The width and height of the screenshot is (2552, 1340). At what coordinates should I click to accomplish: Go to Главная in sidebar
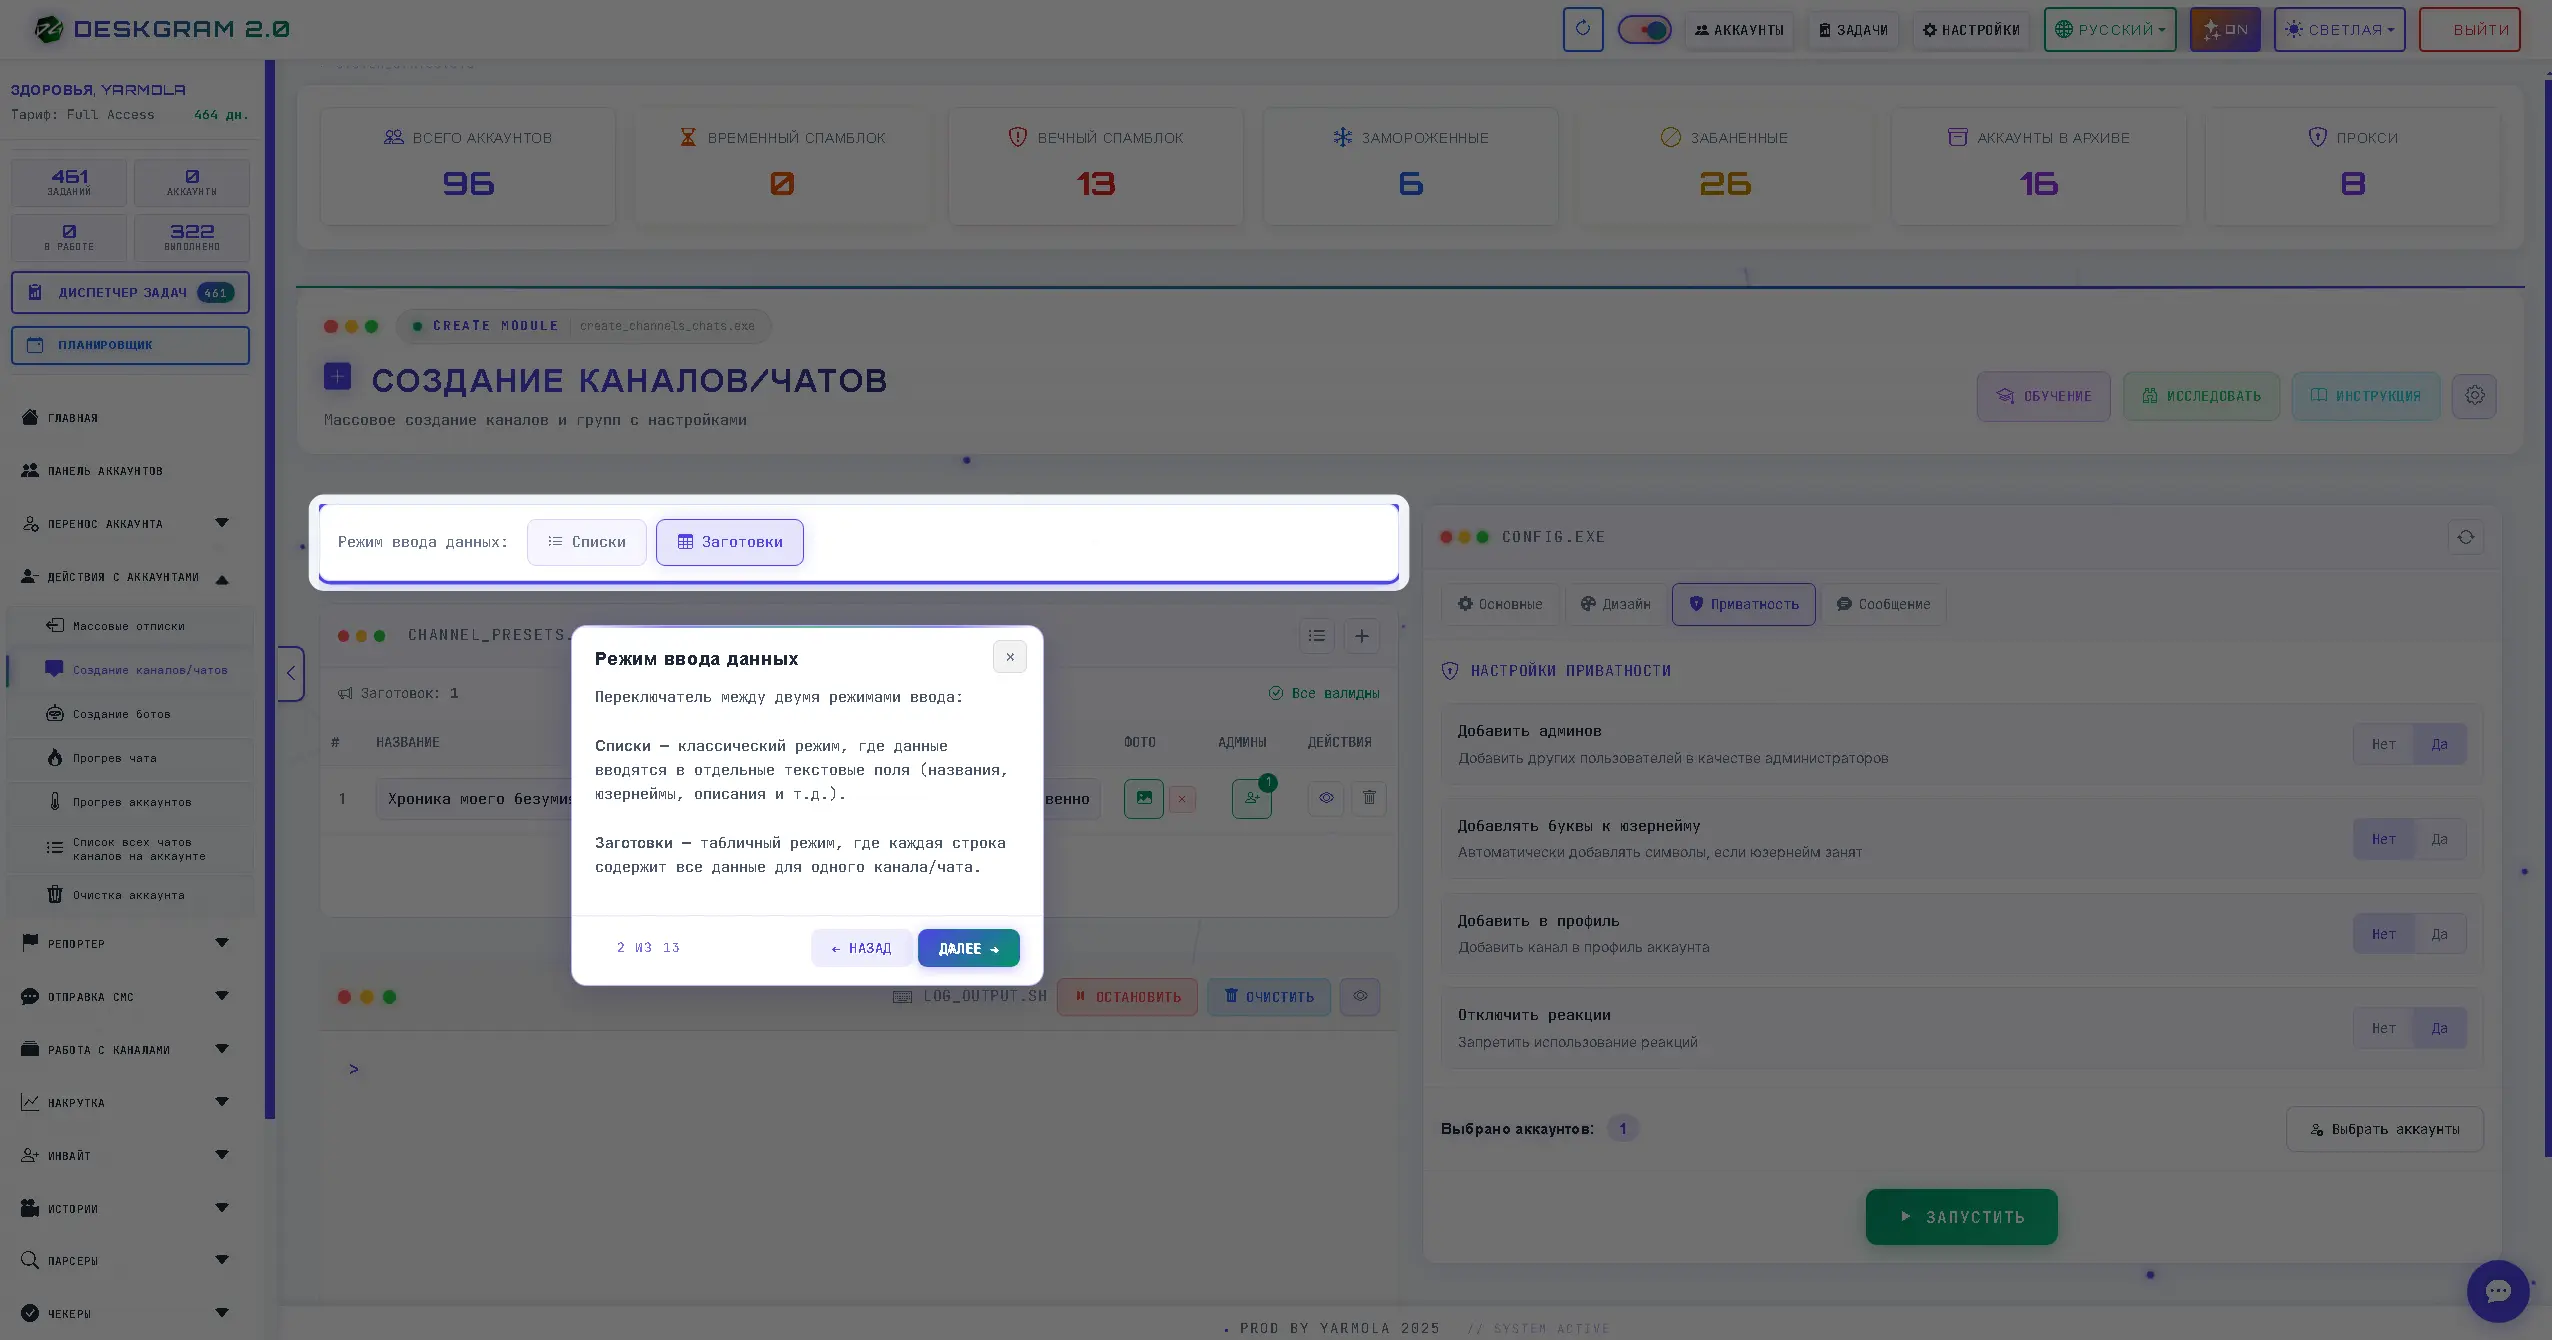point(73,418)
